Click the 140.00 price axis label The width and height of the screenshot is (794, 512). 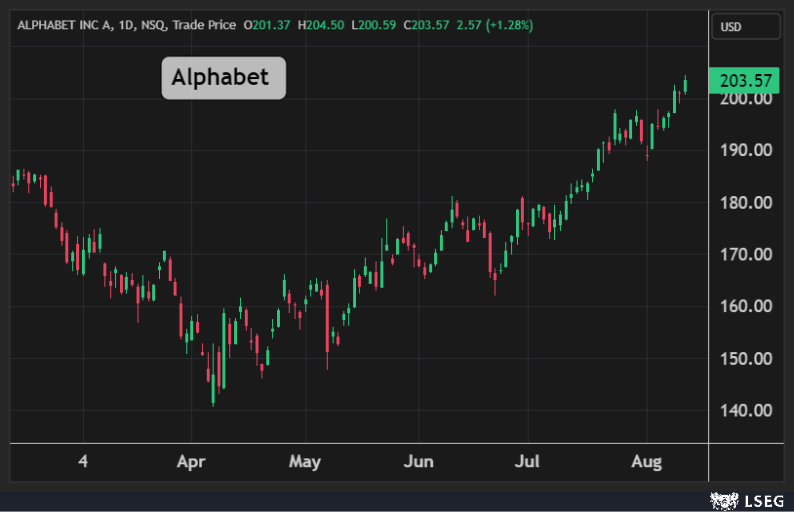tap(743, 410)
